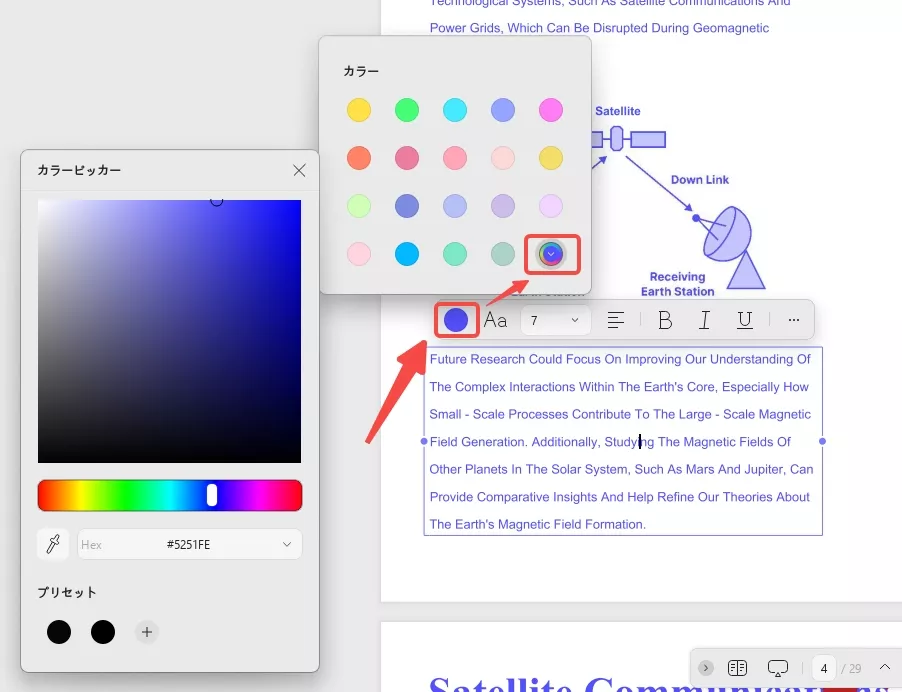This screenshot has width=902, height=692.
Task: Choose the cyan swatch in top row
Action: tap(455, 110)
